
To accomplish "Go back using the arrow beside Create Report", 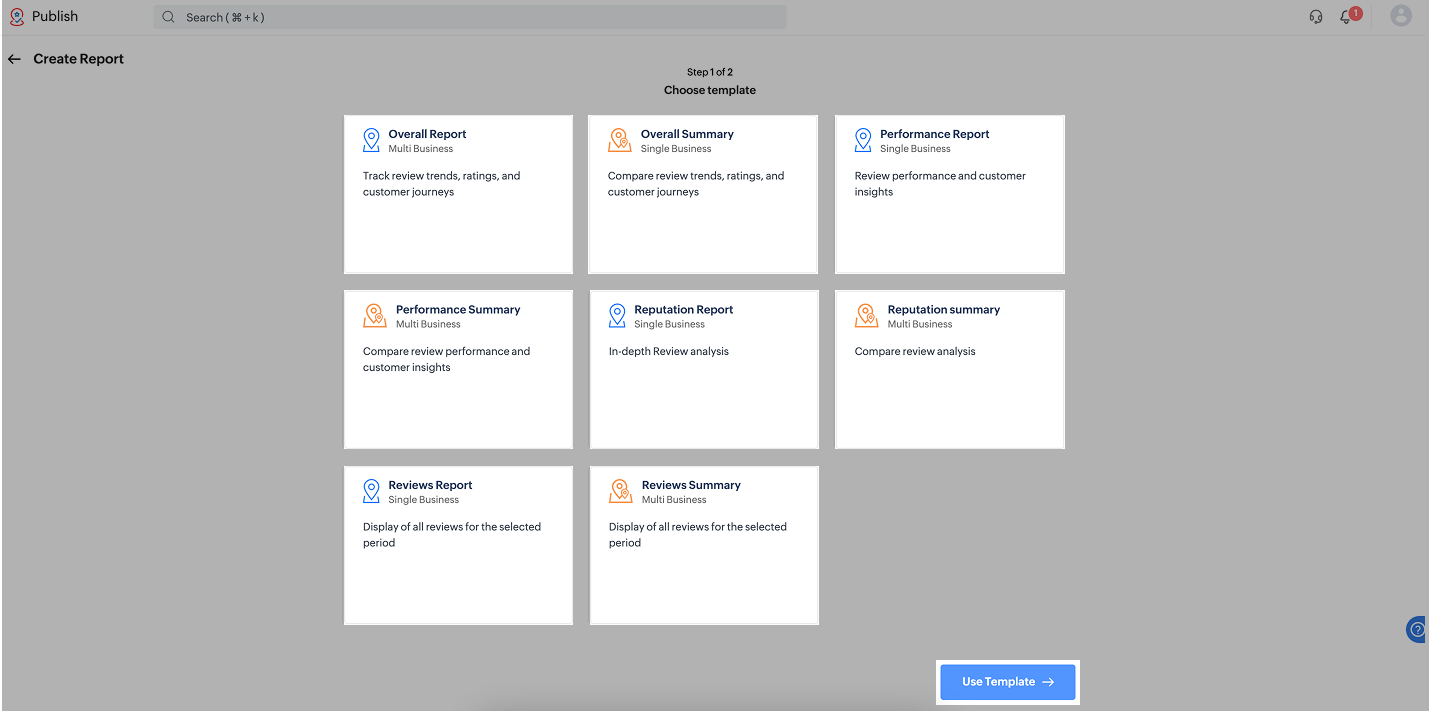I will point(14,59).
